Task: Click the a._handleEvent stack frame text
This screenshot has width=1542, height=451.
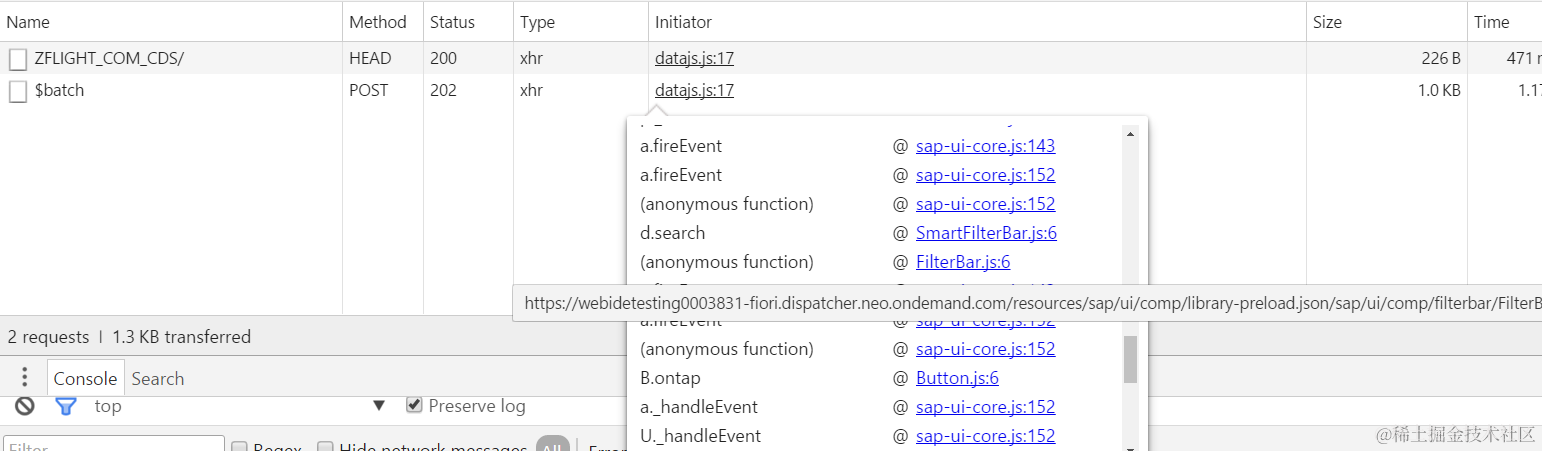Action: click(699, 407)
